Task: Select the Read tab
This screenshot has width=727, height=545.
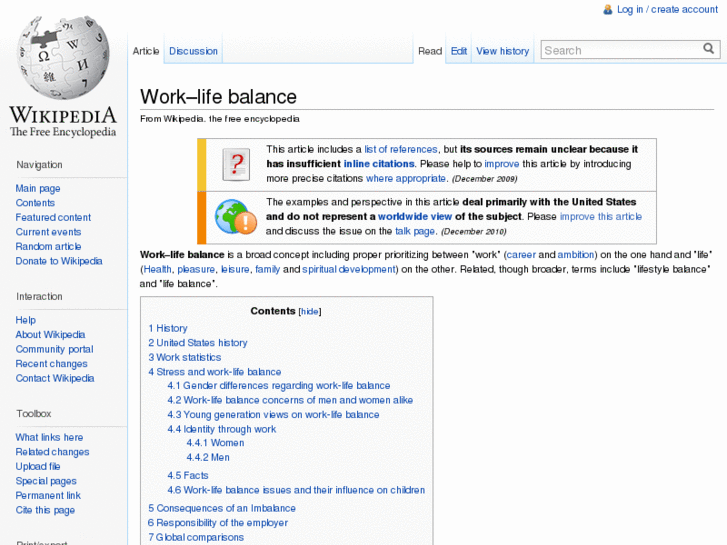Action: click(x=430, y=51)
